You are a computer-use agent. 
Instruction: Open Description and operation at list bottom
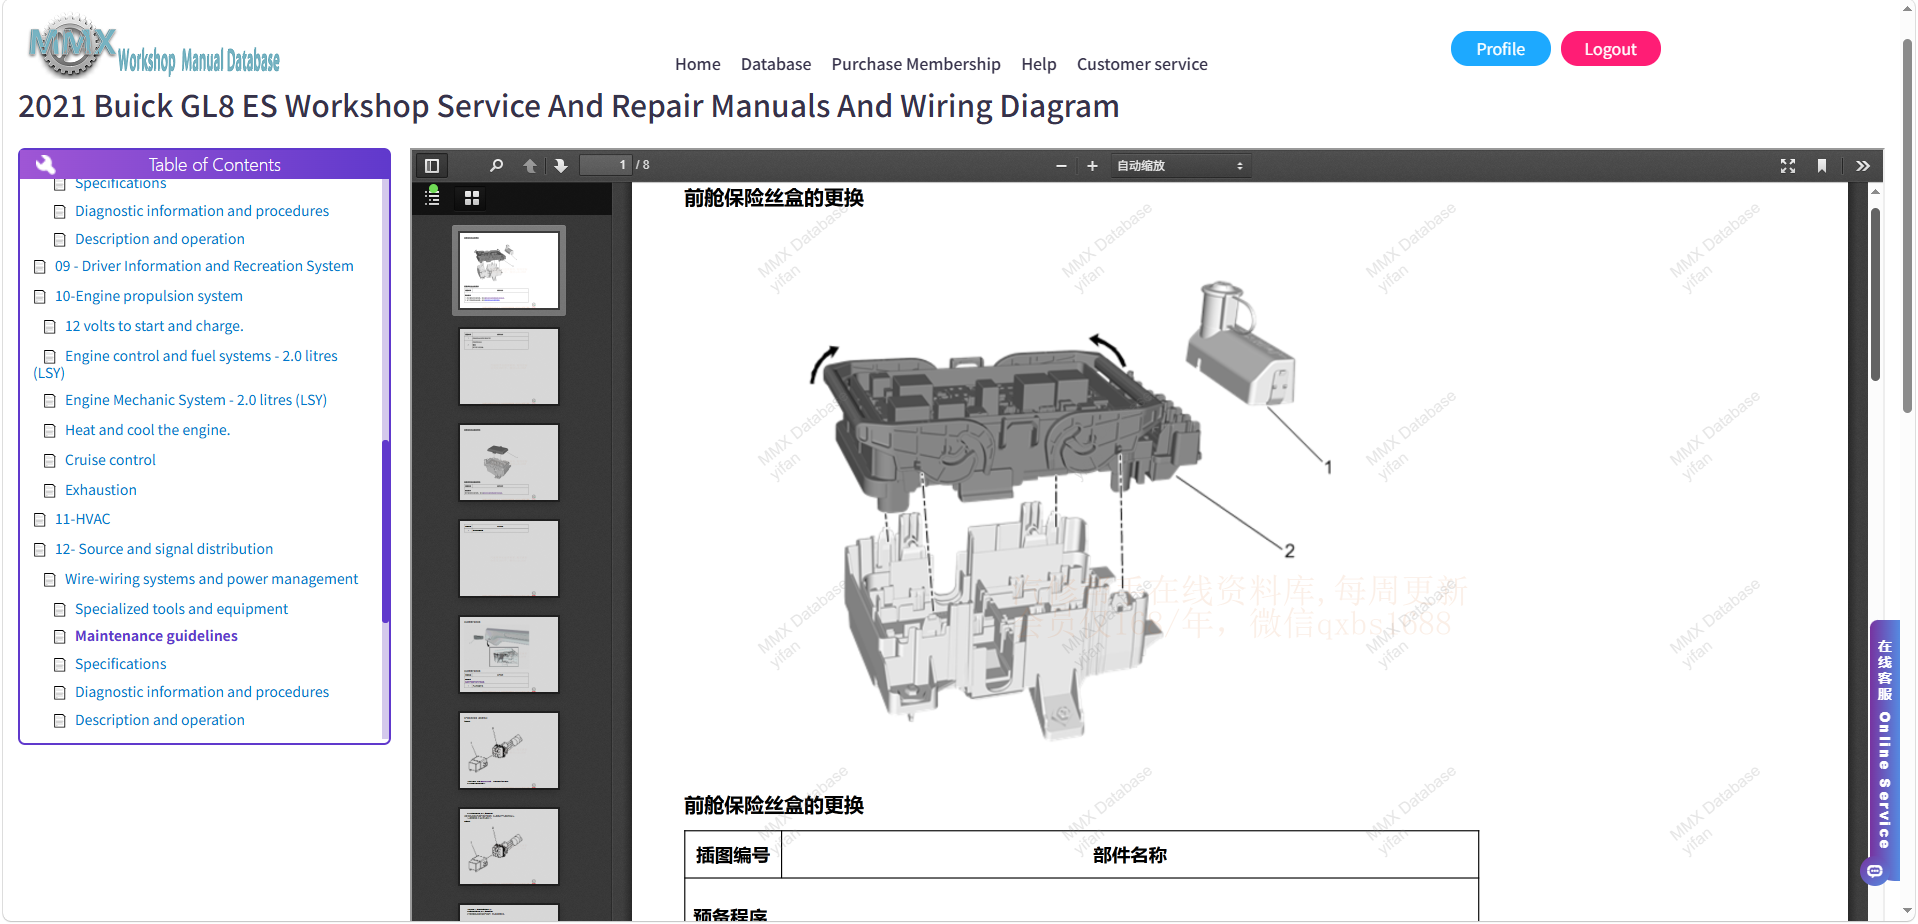coord(160,720)
